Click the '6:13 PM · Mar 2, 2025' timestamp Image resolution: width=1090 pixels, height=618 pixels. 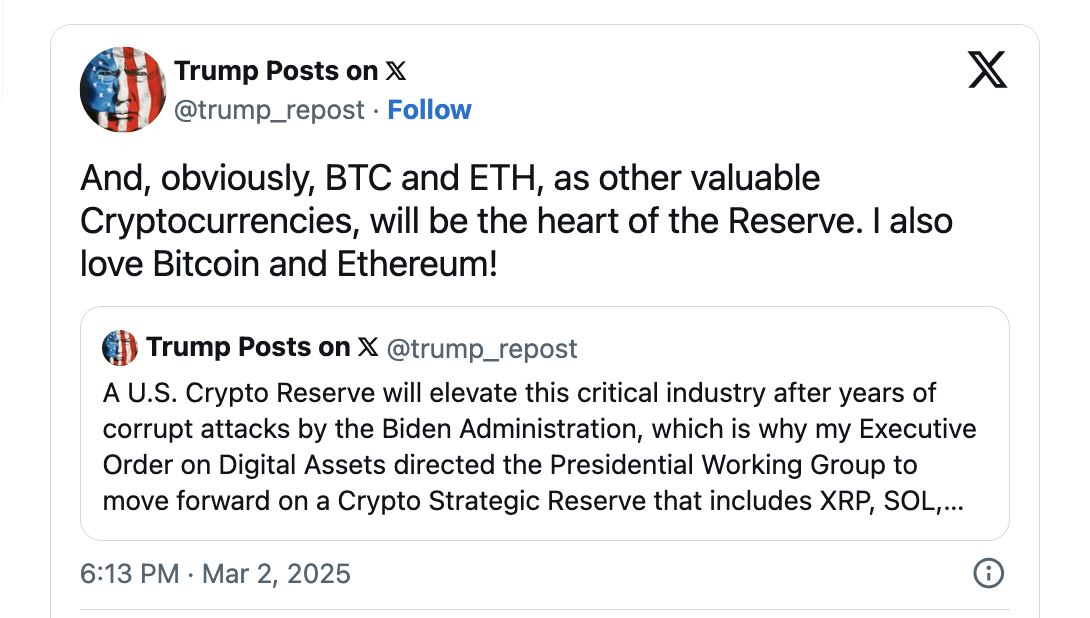[x=214, y=574]
